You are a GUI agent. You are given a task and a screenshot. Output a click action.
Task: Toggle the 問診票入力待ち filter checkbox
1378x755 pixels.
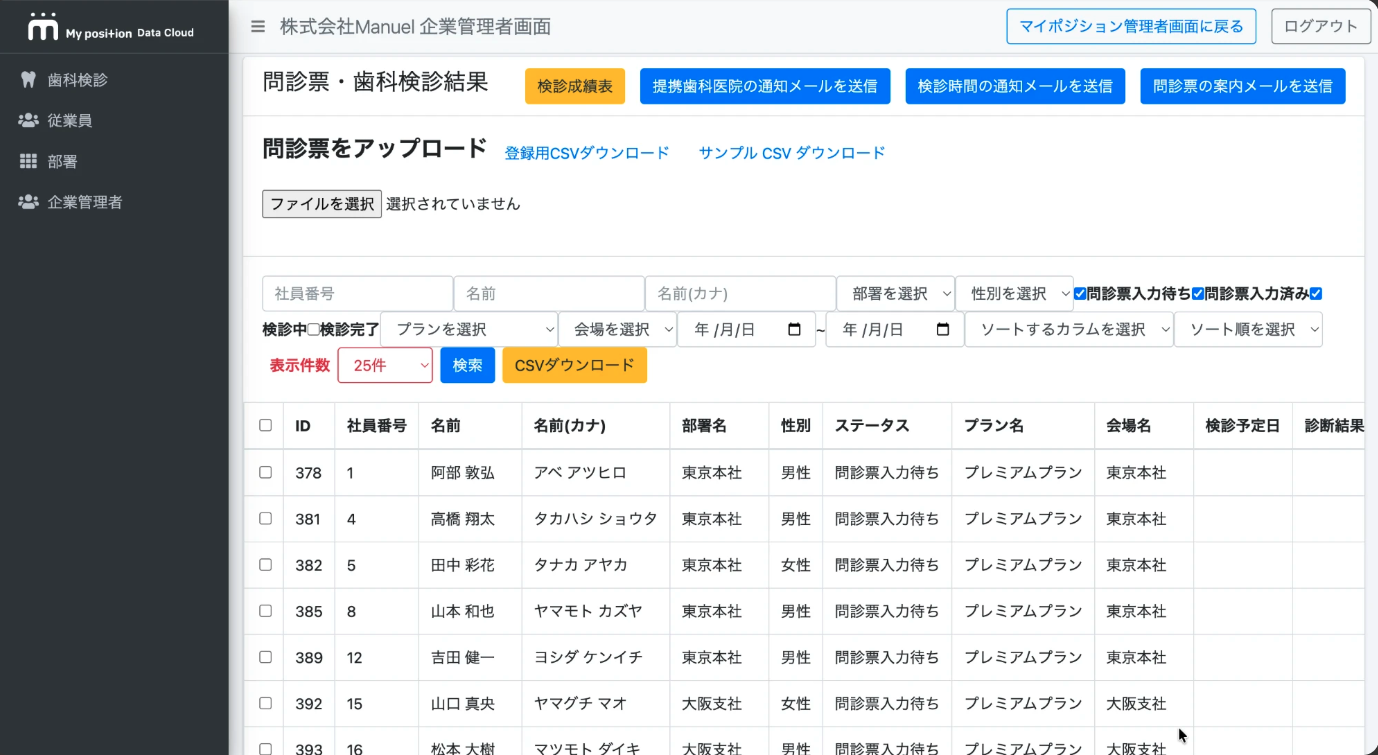1080,294
